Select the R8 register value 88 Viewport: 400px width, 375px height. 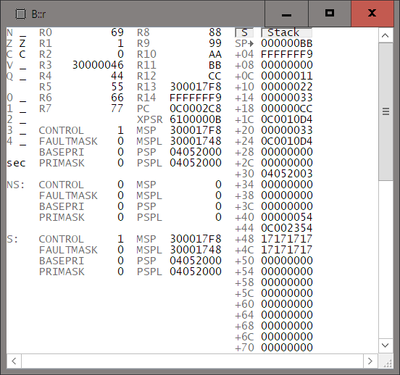pyautogui.click(x=215, y=32)
